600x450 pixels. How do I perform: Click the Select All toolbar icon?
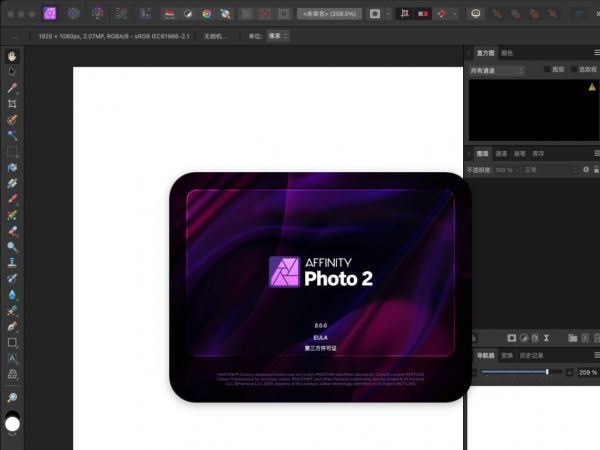click(x=247, y=14)
